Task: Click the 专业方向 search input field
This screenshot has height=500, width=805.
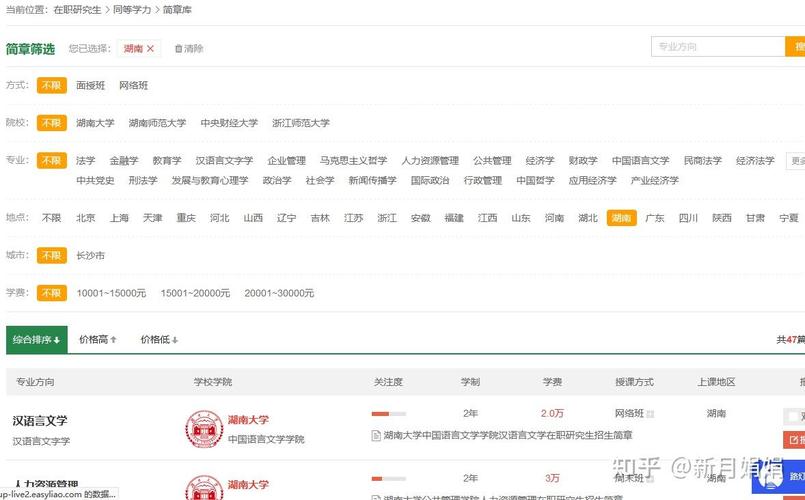Action: (x=718, y=47)
